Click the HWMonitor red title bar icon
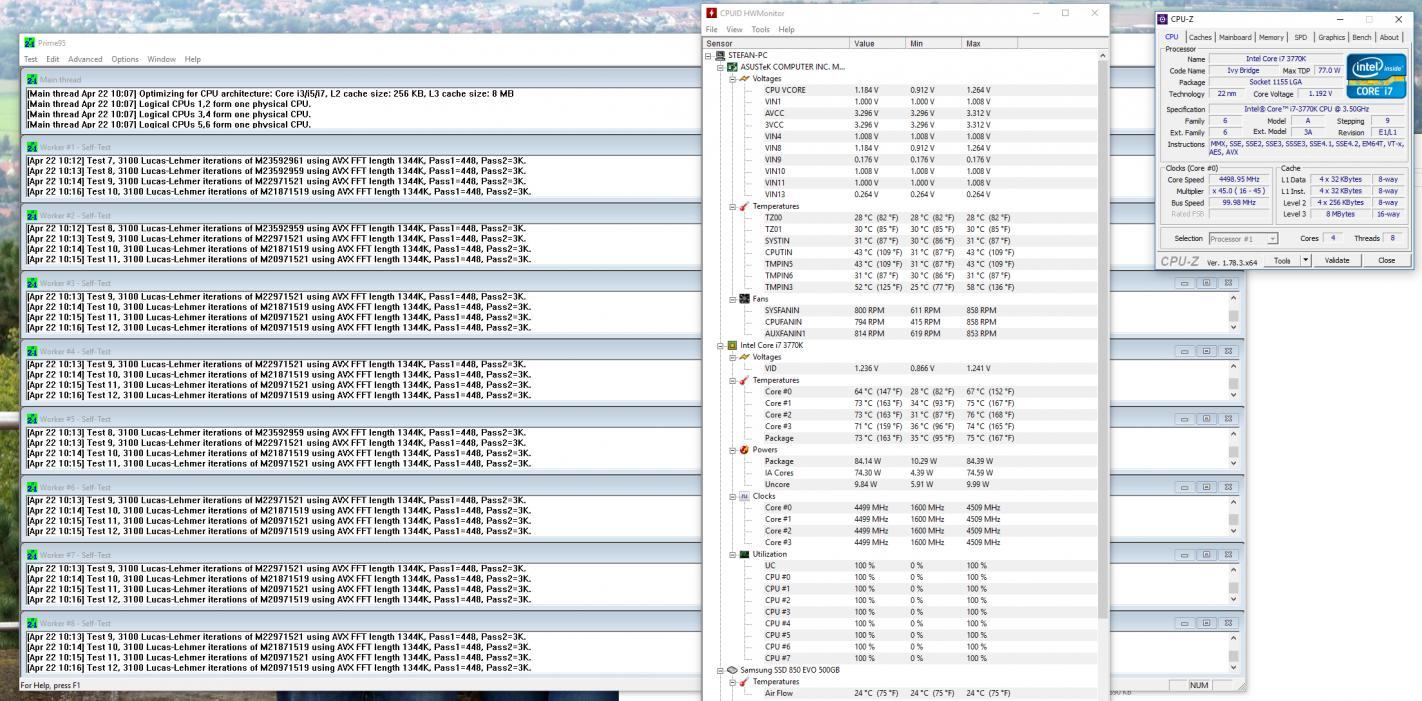 712,13
